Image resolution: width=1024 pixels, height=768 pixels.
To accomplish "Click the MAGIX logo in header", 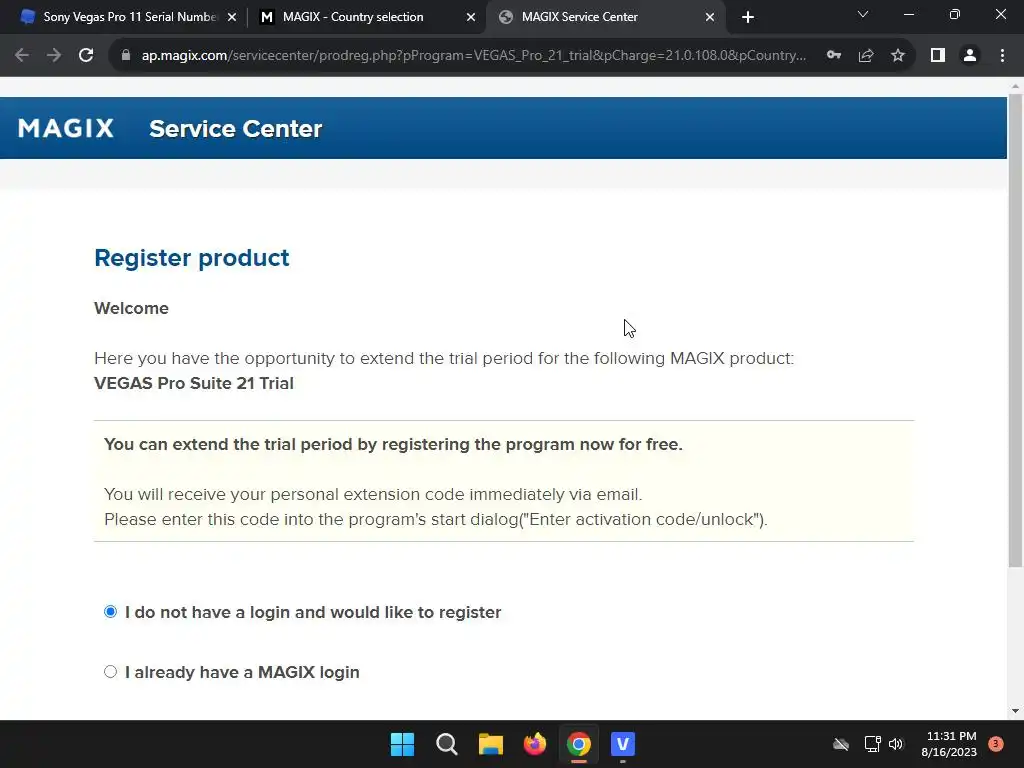I will 66,128.
